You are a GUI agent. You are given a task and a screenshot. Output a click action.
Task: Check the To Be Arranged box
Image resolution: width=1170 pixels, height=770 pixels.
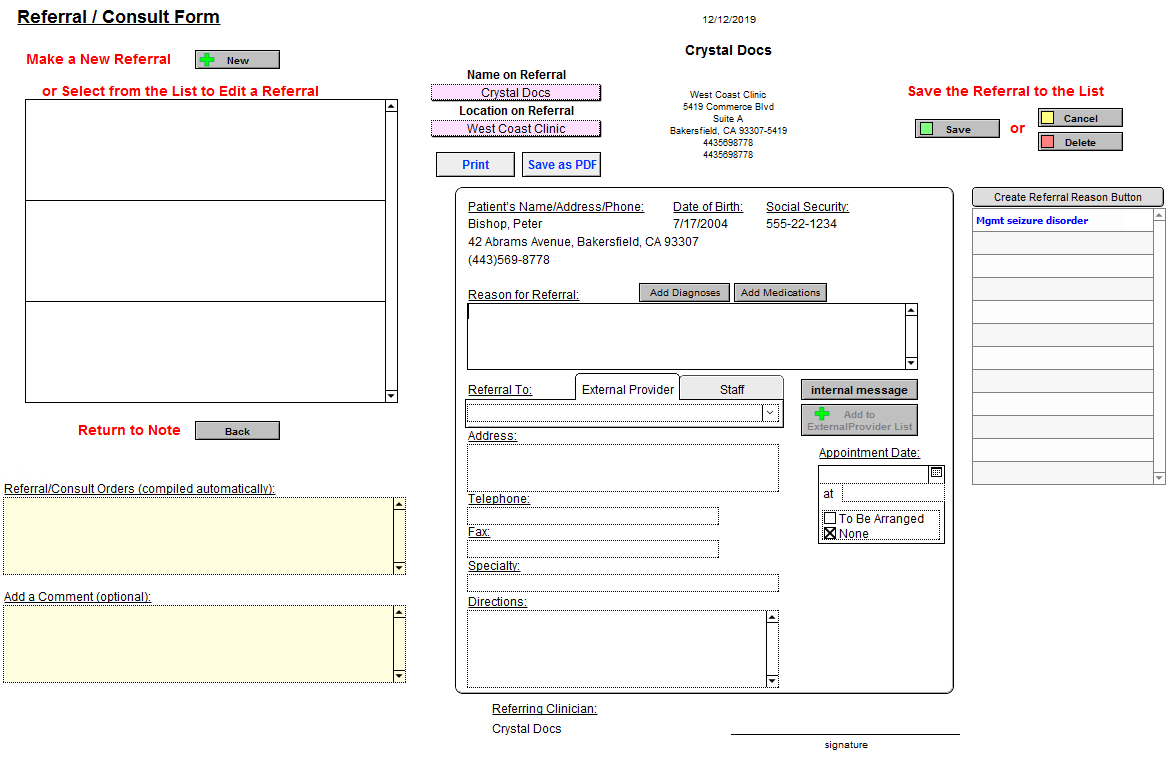click(x=830, y=519)
